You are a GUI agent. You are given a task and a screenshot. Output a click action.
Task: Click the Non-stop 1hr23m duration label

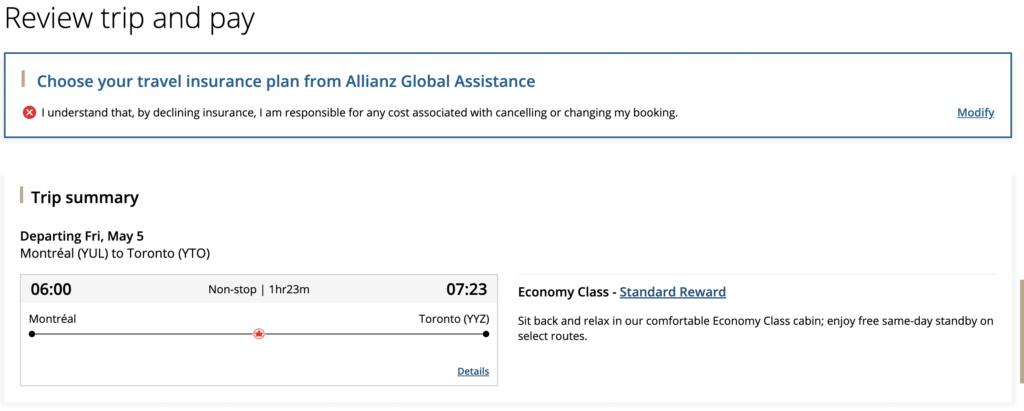(259, 290)
